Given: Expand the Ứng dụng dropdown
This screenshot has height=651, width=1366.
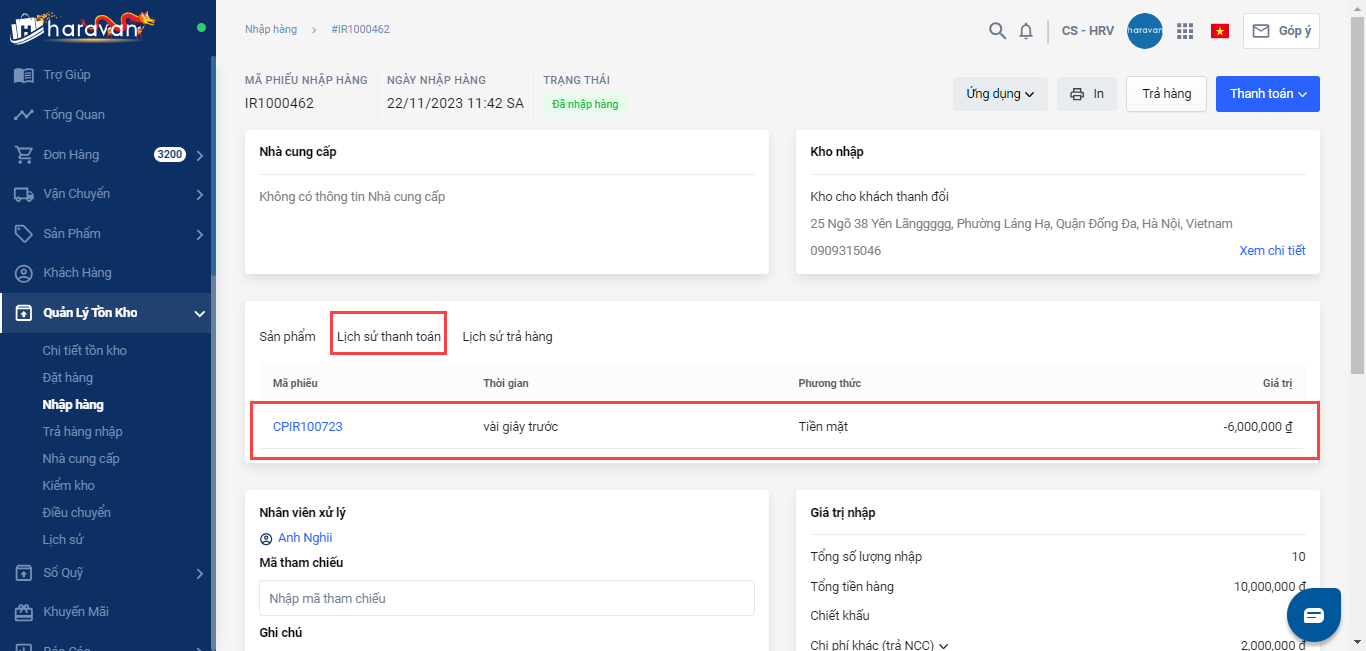Looking at the screenshot, I should (1000, 94).
